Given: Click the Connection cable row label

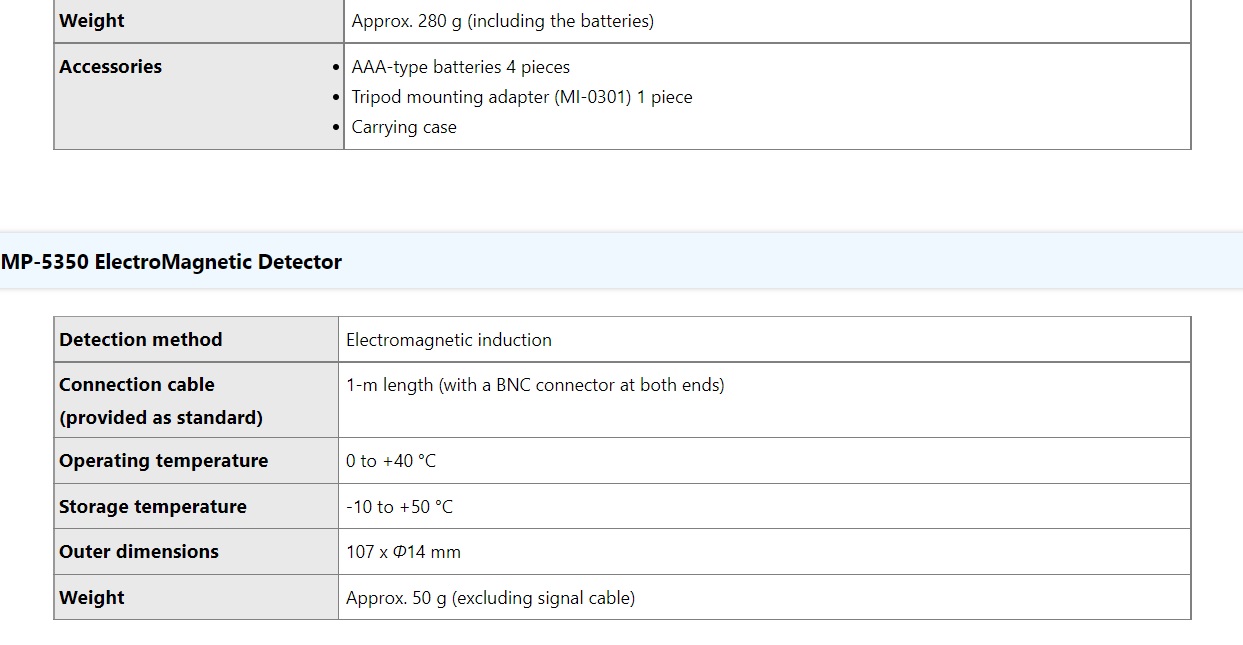Looking at the screenshot, I should point(137,385).
